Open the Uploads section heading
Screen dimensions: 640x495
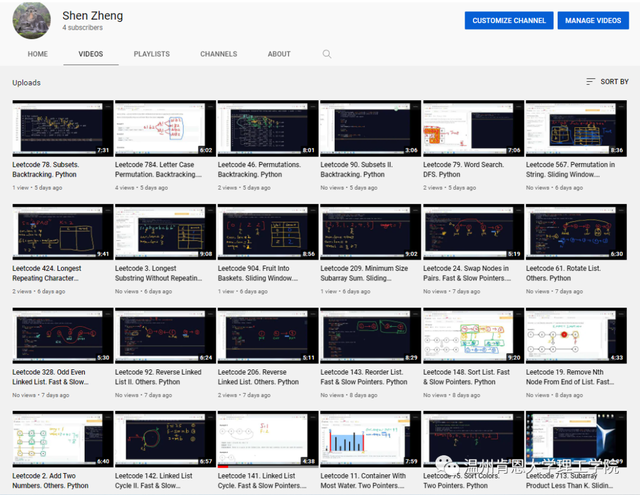pyautogui.click(x=26, y=83)
